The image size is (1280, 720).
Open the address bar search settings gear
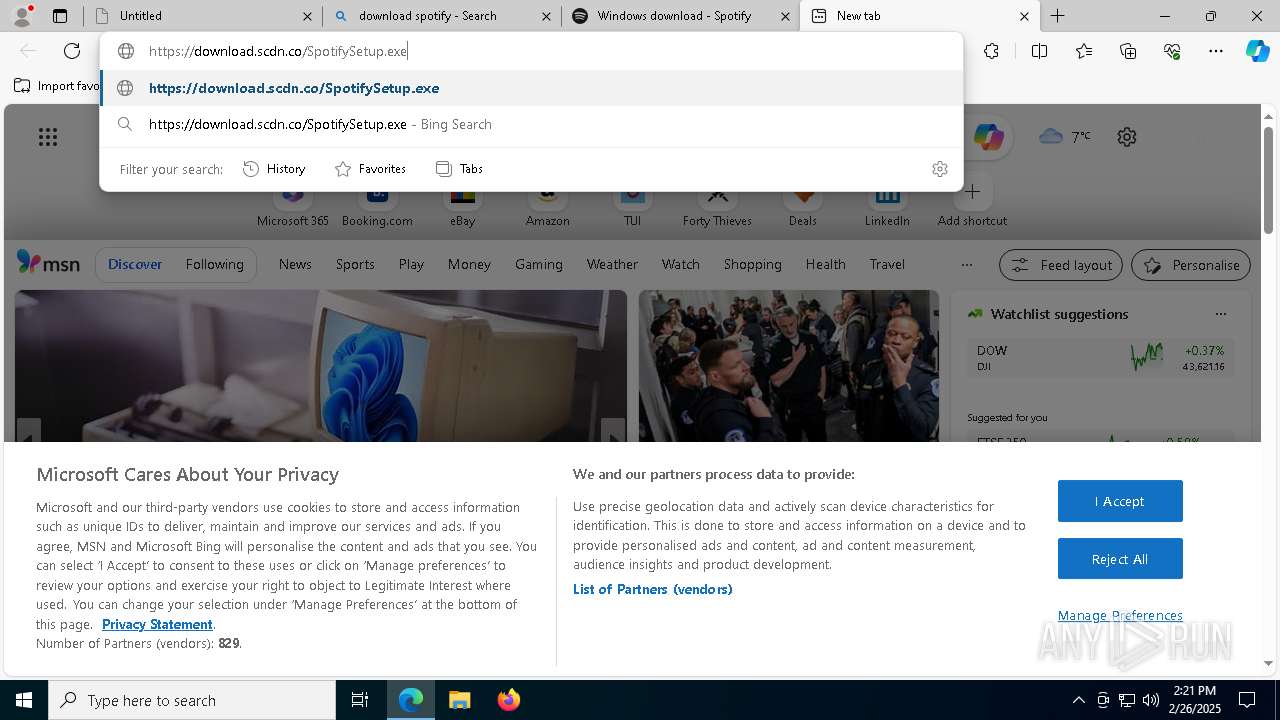click(939, 169)
